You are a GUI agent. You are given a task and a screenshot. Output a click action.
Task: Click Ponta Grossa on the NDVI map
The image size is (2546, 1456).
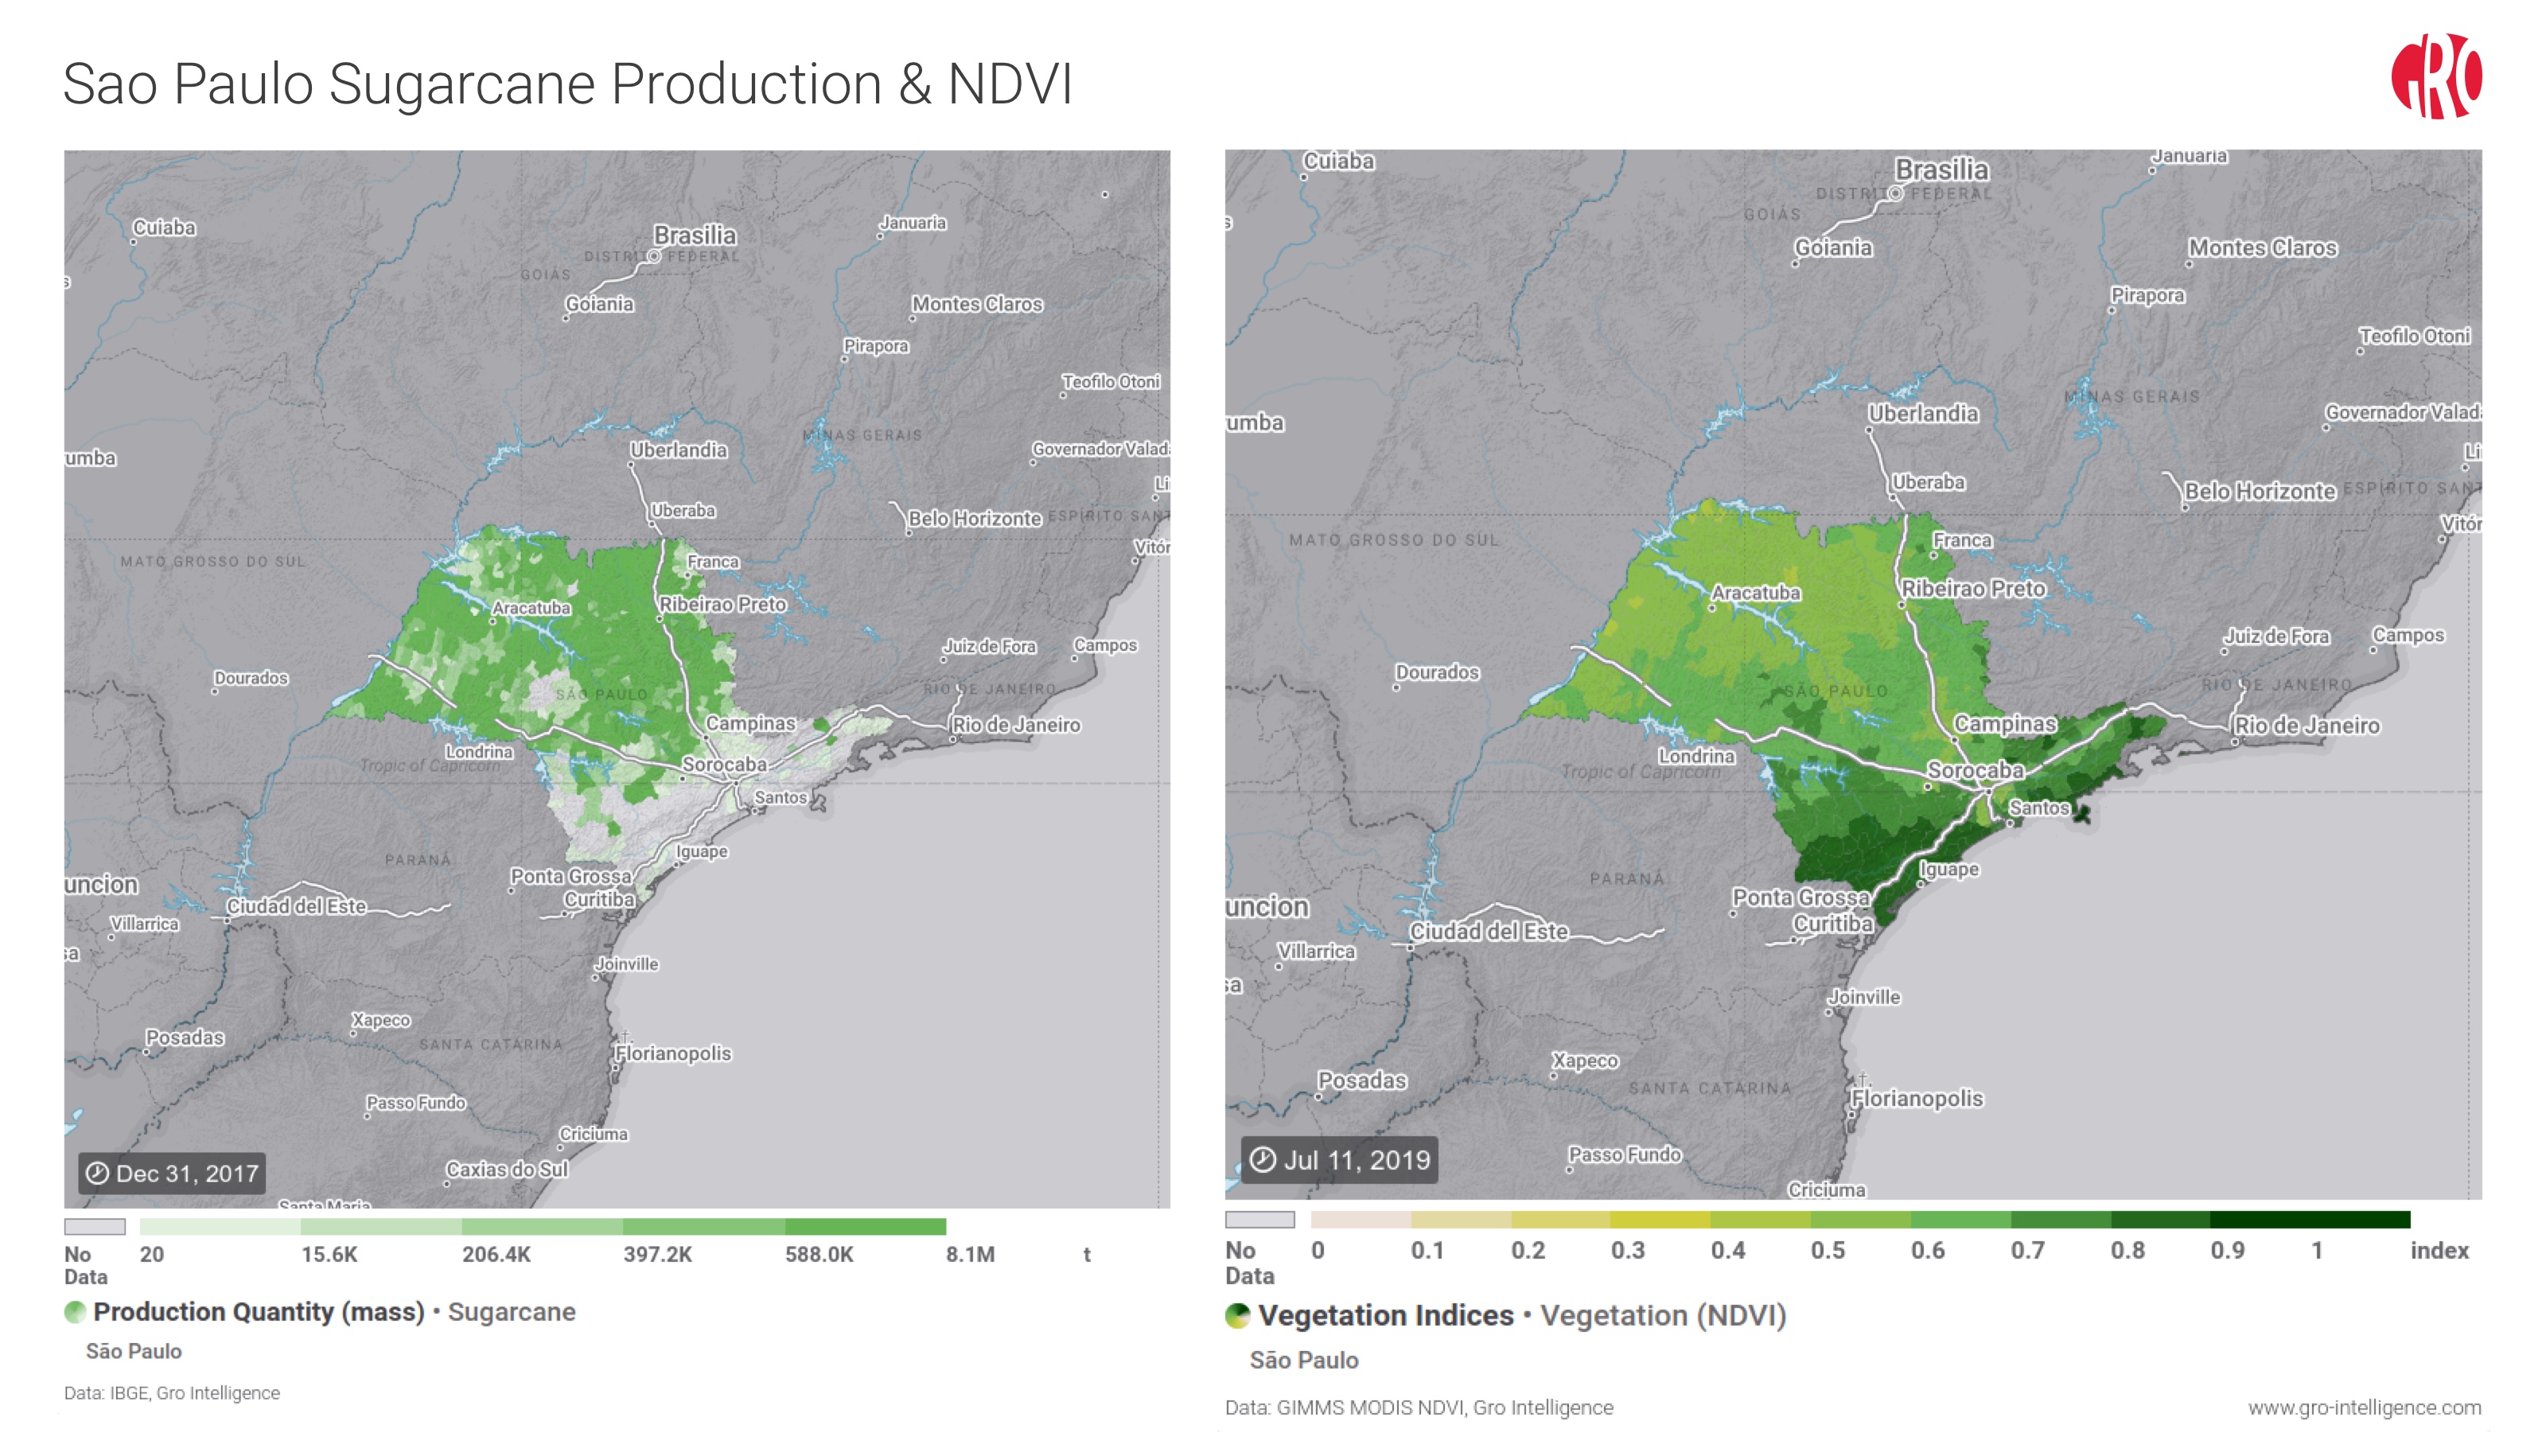tap(1802, 898)
